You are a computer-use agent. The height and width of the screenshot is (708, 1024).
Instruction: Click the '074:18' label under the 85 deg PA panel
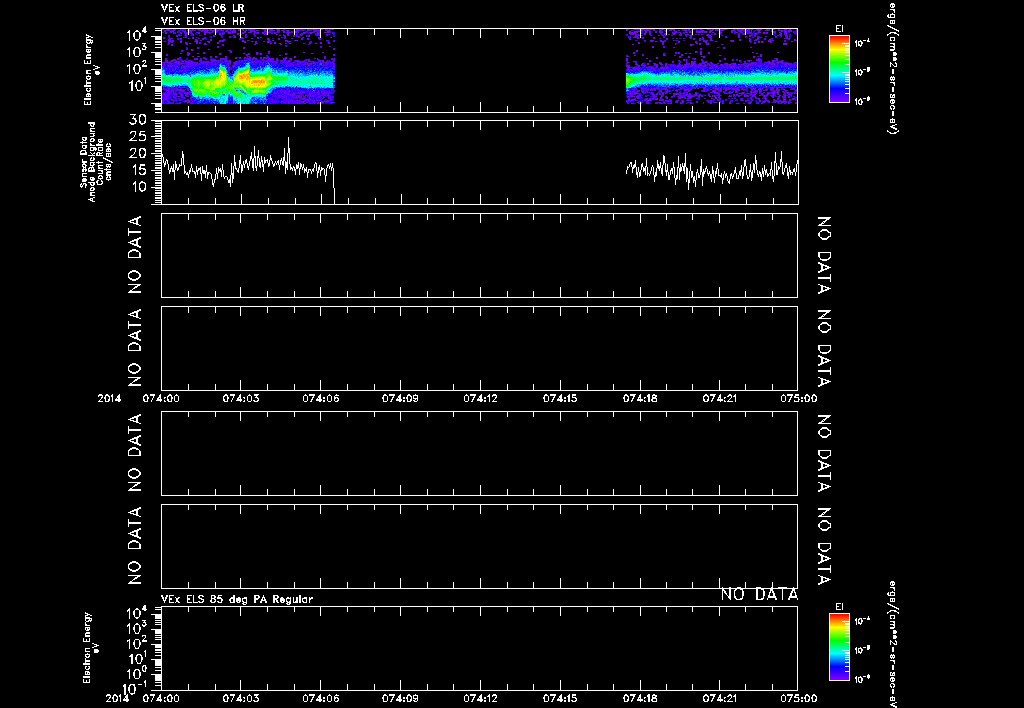(640, 698)
